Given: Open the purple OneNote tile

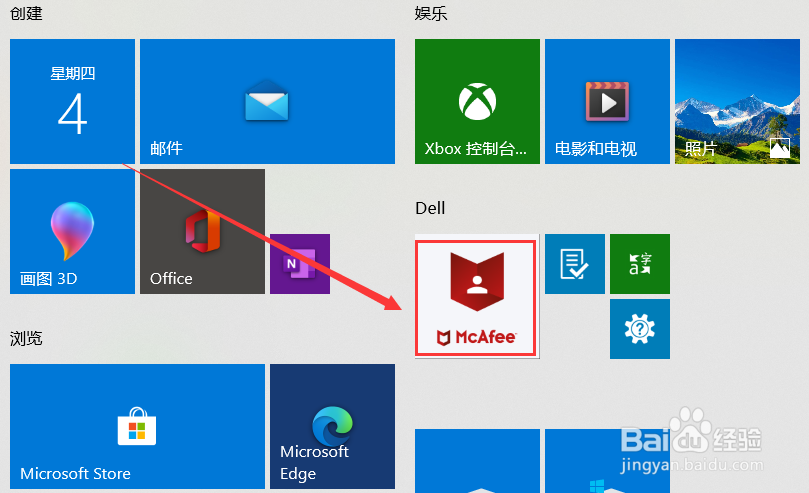Looking at the screenshot, I should tap(300, 264).
